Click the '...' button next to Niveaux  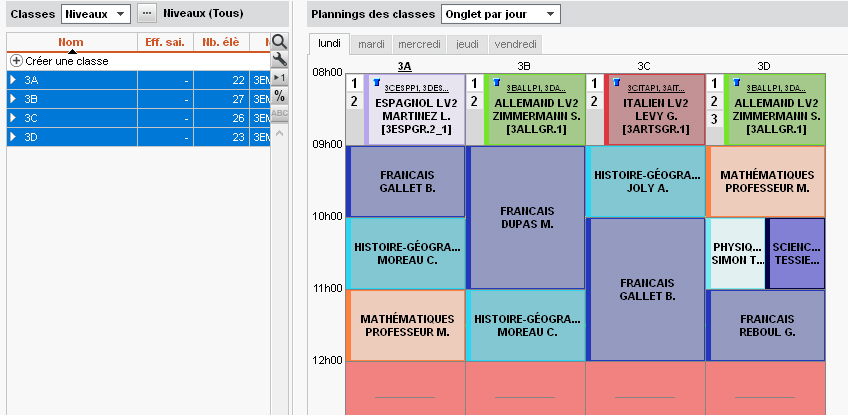pyautogui.click(x=147, y=14)
